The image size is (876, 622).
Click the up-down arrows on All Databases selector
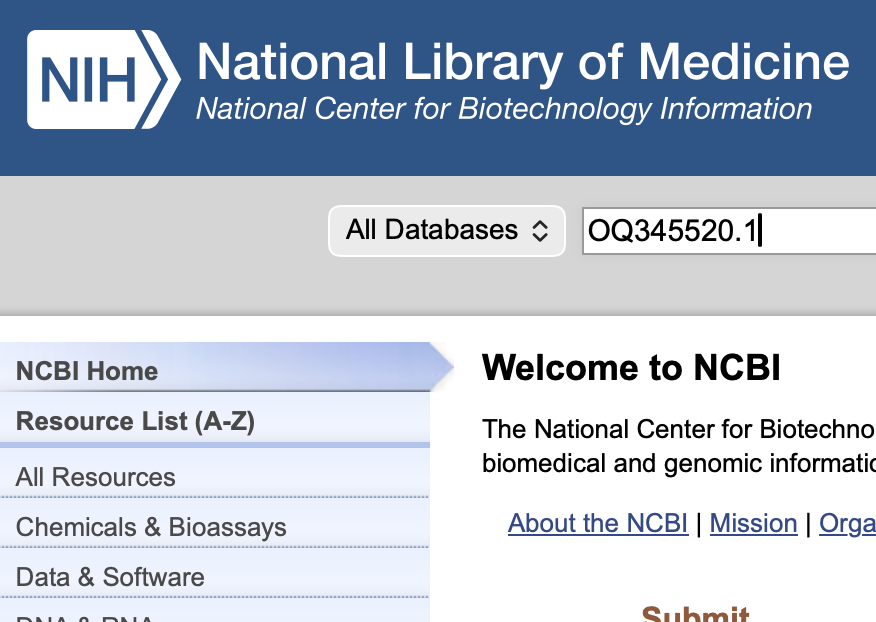point(540,231)
